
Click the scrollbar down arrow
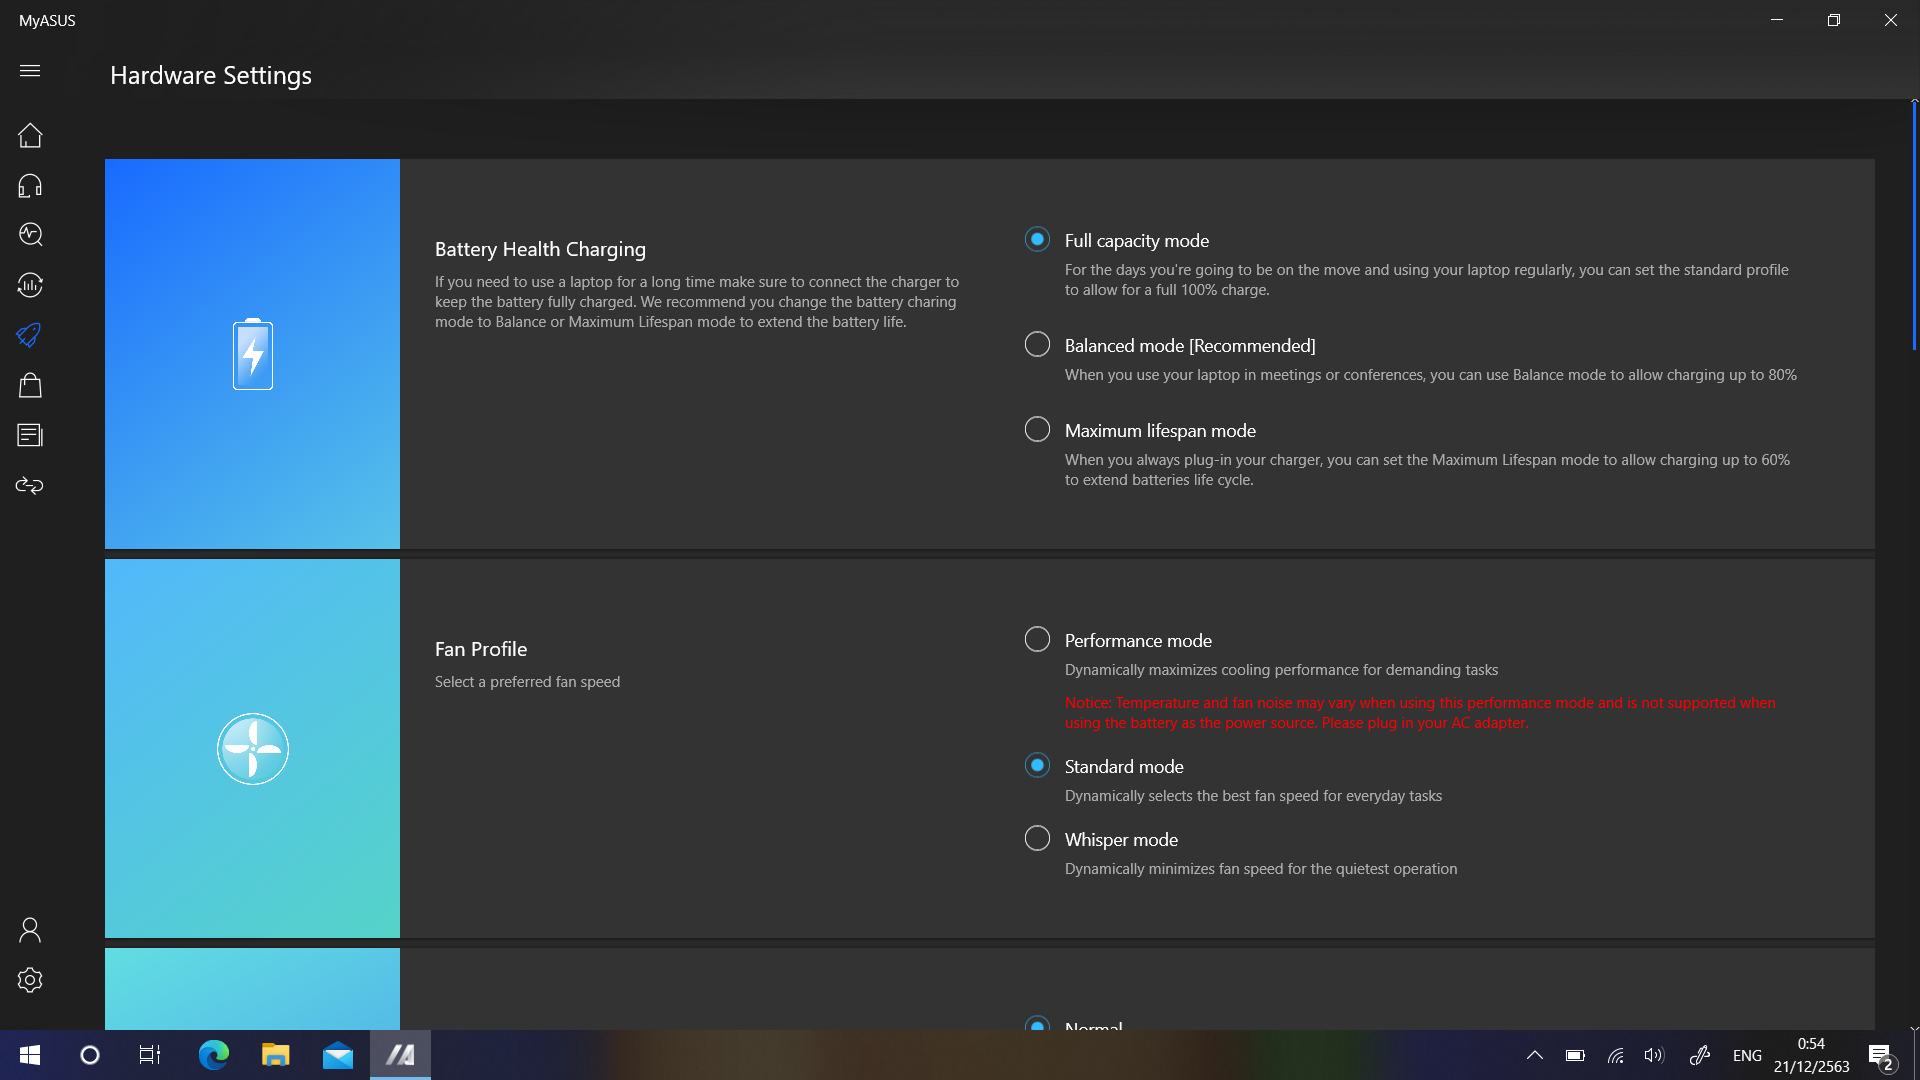(1914, 1026)
